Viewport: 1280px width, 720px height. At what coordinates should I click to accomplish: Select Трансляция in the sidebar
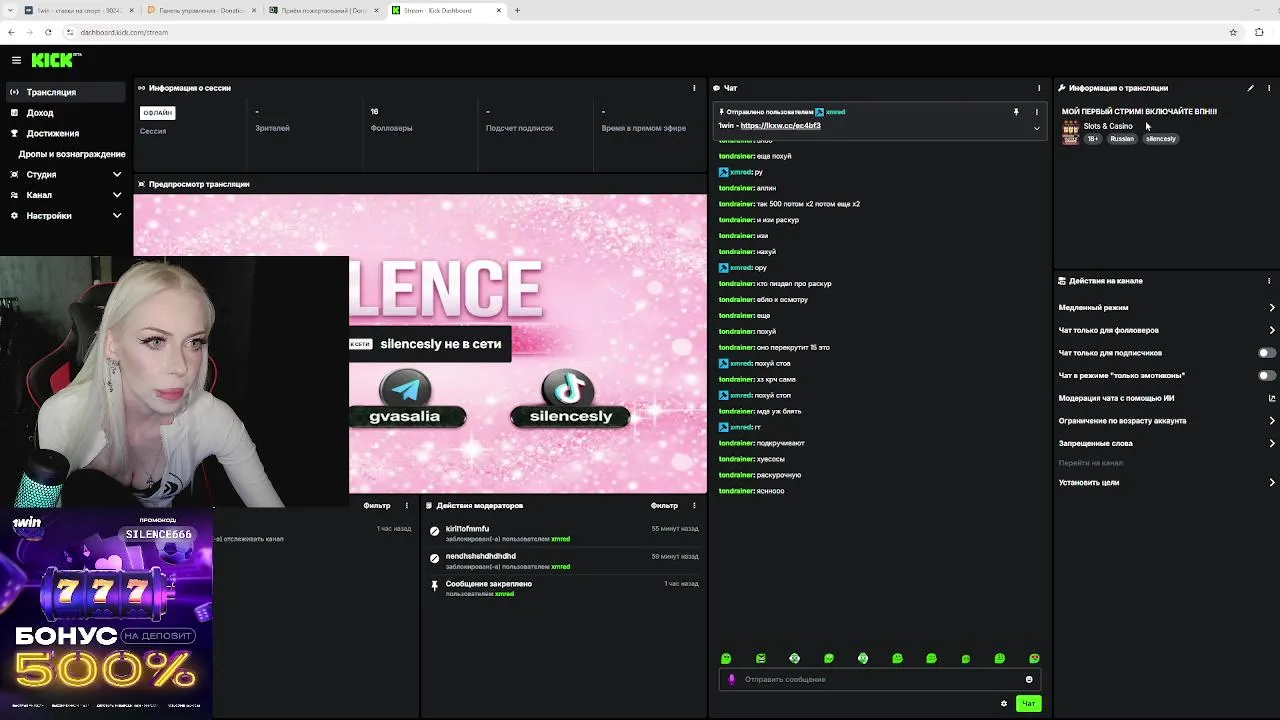65,92
